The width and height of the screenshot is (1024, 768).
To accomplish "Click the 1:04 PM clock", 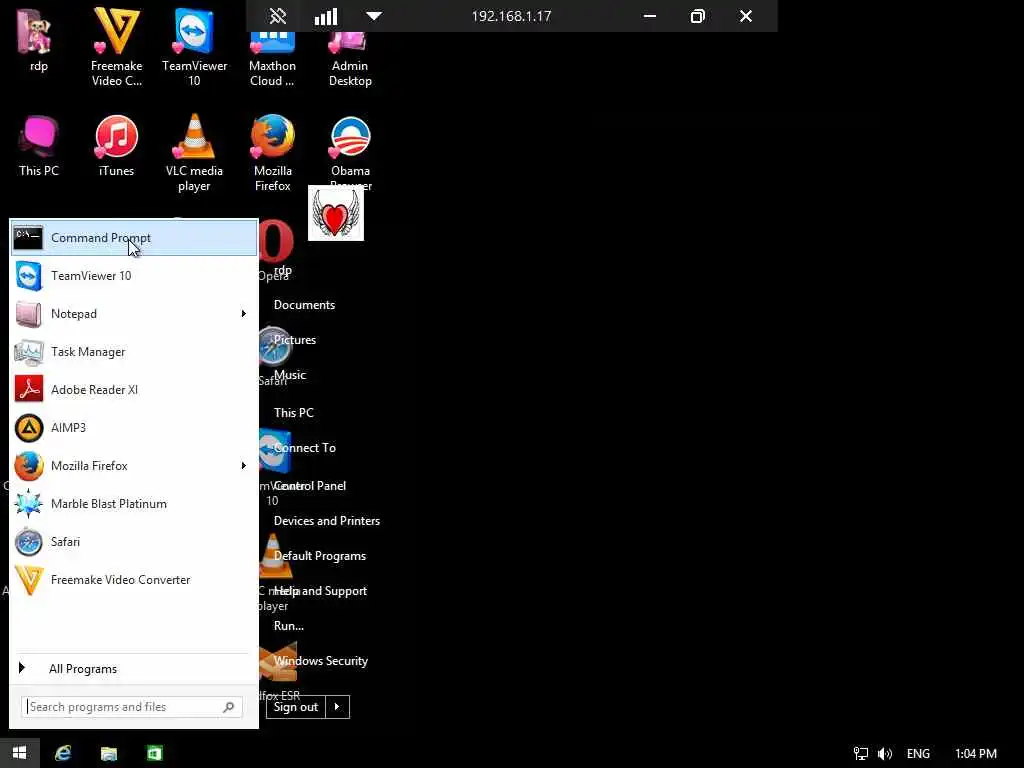I will tap(976, 754).
